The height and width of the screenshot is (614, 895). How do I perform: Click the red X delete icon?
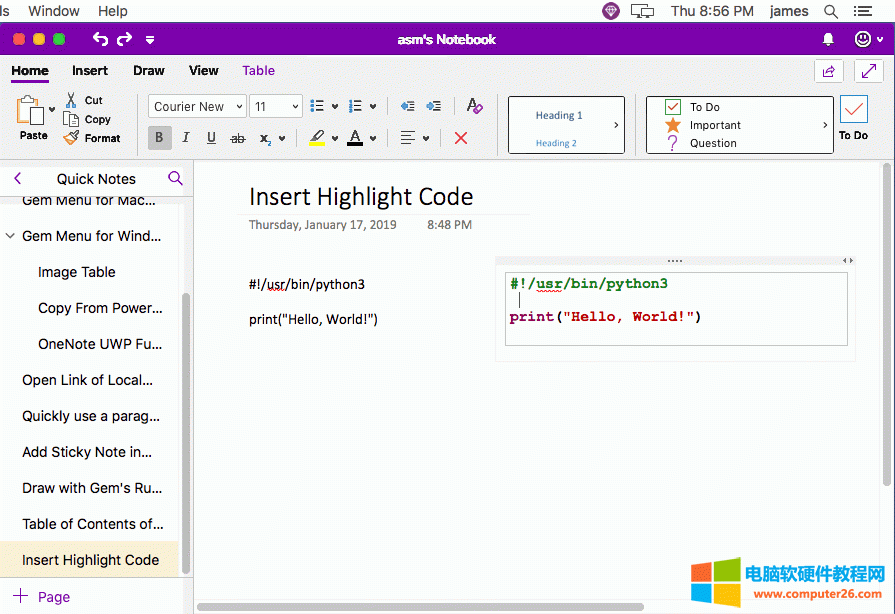(461, 138)
